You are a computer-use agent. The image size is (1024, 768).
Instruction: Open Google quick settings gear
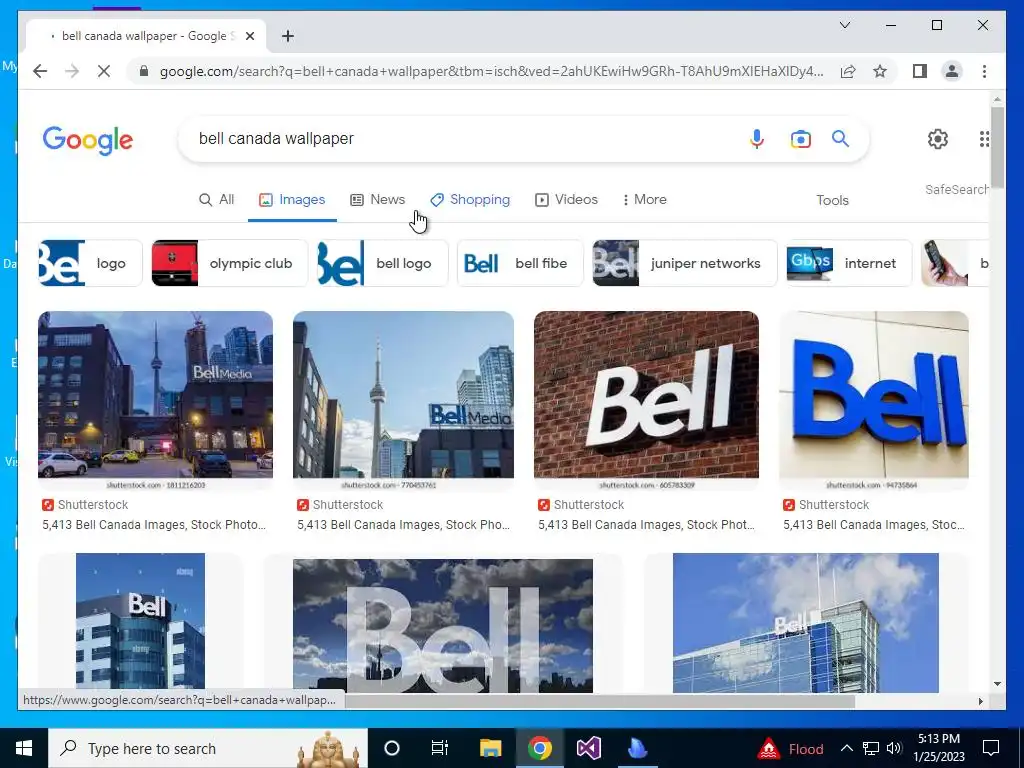(x=938, y=138)
